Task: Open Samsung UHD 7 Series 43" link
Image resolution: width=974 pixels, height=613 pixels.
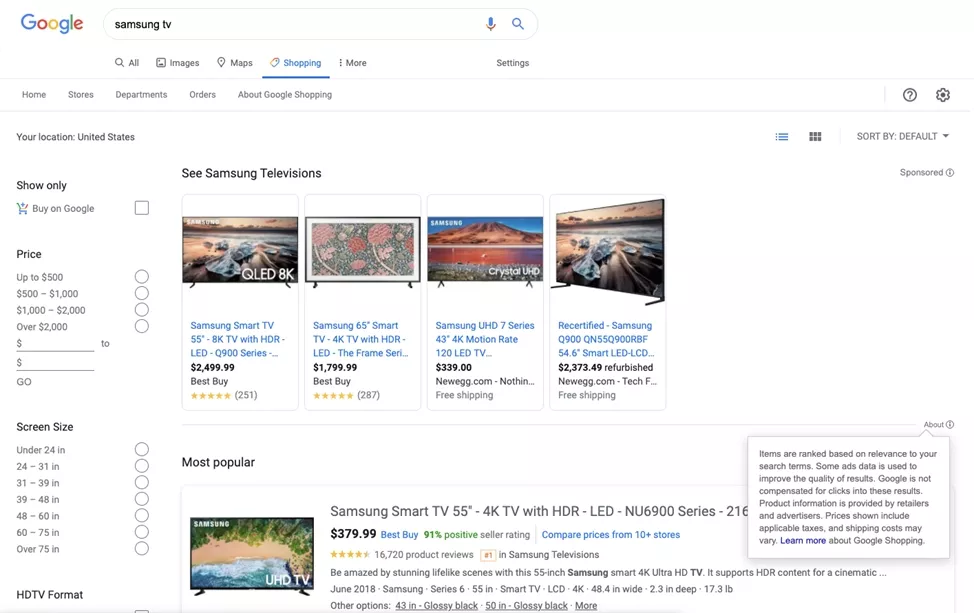Action: pos(485,339)
